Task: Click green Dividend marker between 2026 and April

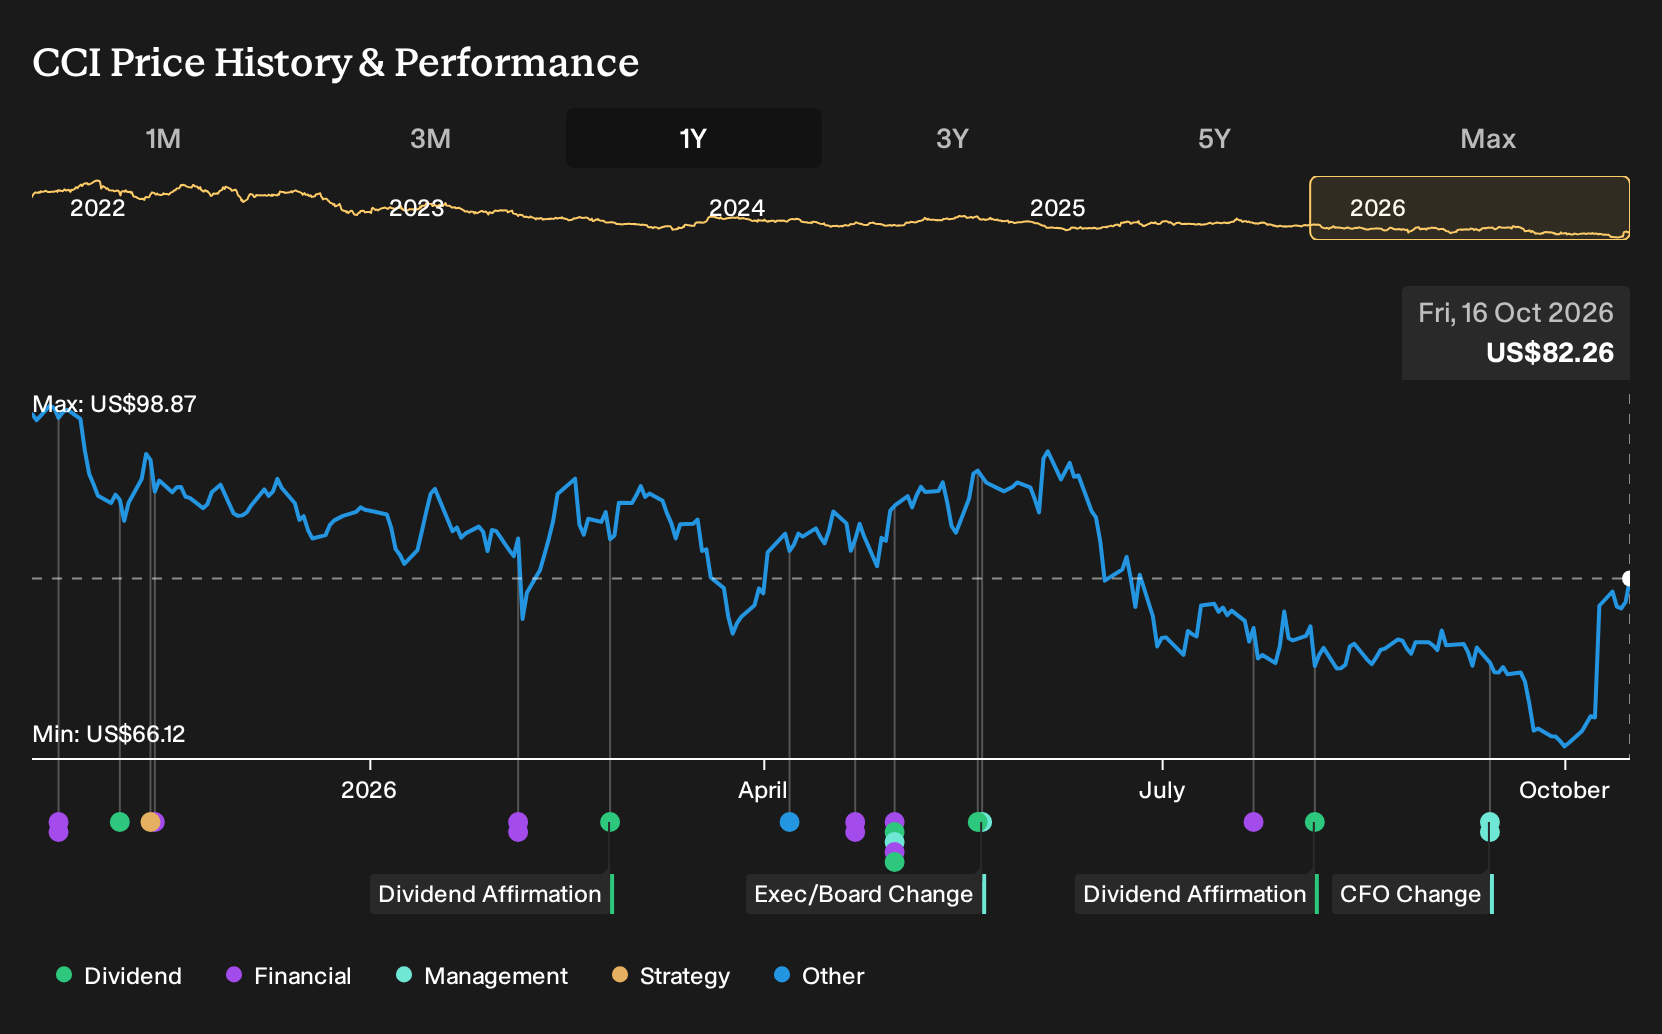Action: (610, 822)
